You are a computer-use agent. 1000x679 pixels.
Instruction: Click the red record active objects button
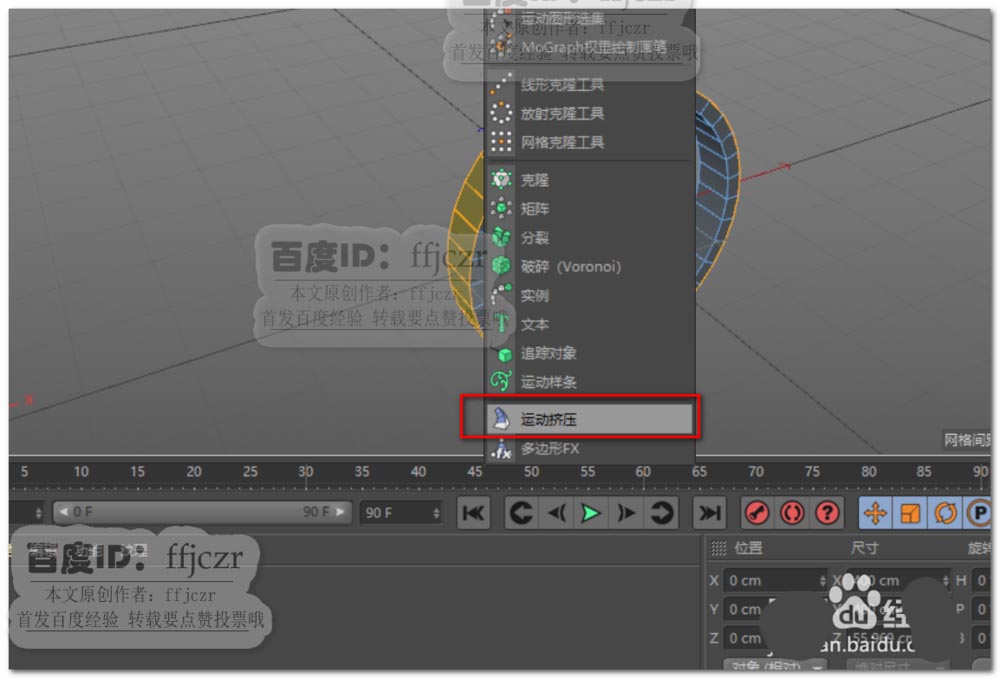[x=757, y=513]
